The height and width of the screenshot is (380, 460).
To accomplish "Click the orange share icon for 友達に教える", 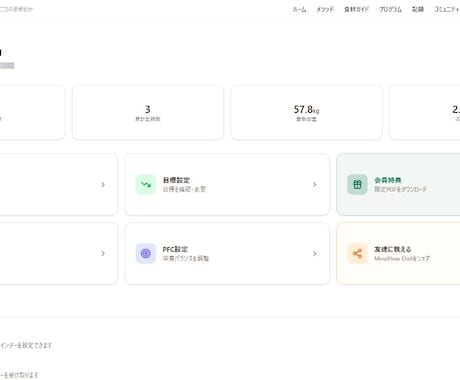I will pos(357,253).
